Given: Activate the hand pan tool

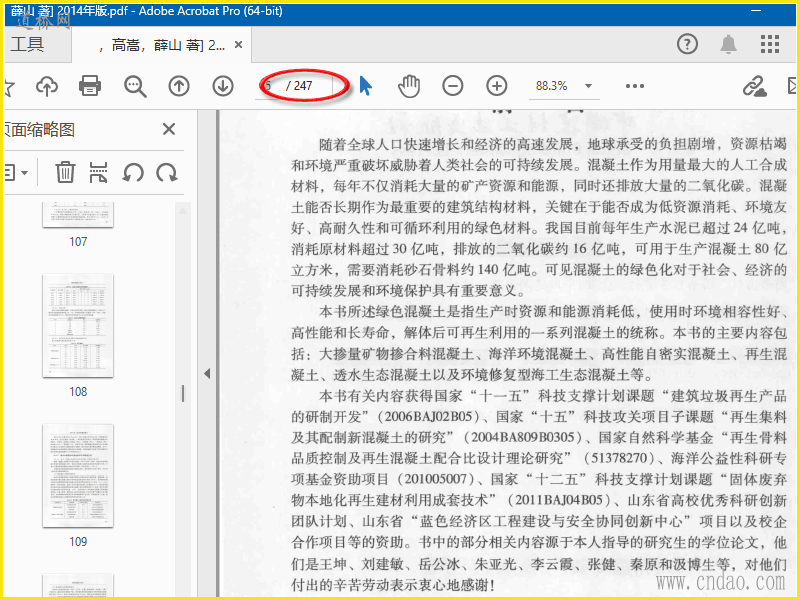Looking at the screenshot, I should 409,86.
